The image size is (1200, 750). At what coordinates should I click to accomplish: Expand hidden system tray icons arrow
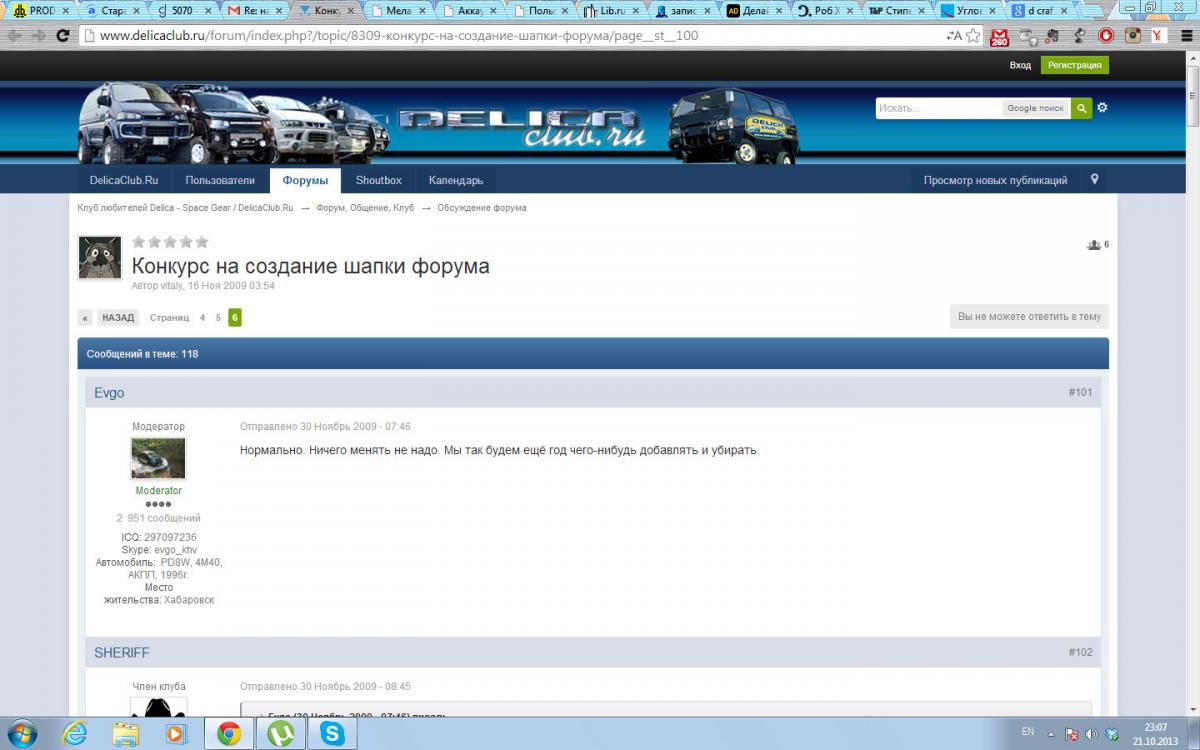[1053, 733]
